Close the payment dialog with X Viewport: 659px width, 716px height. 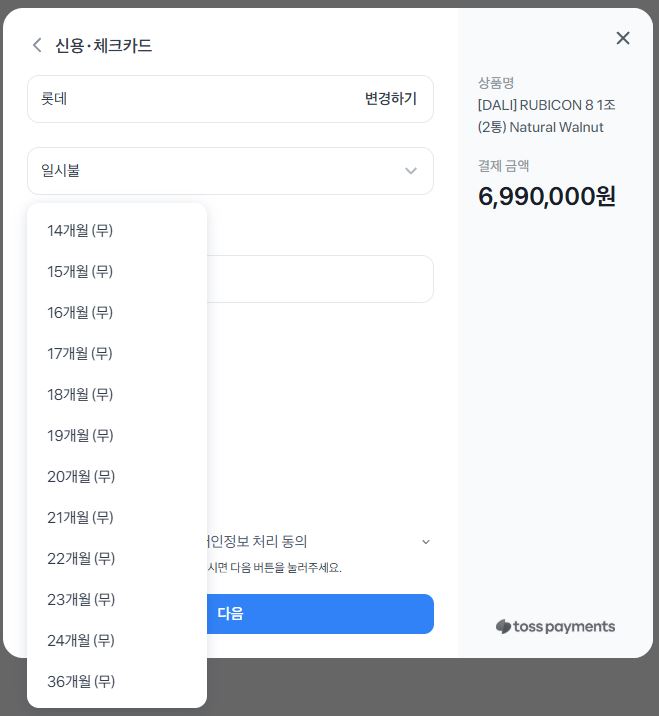623,38
